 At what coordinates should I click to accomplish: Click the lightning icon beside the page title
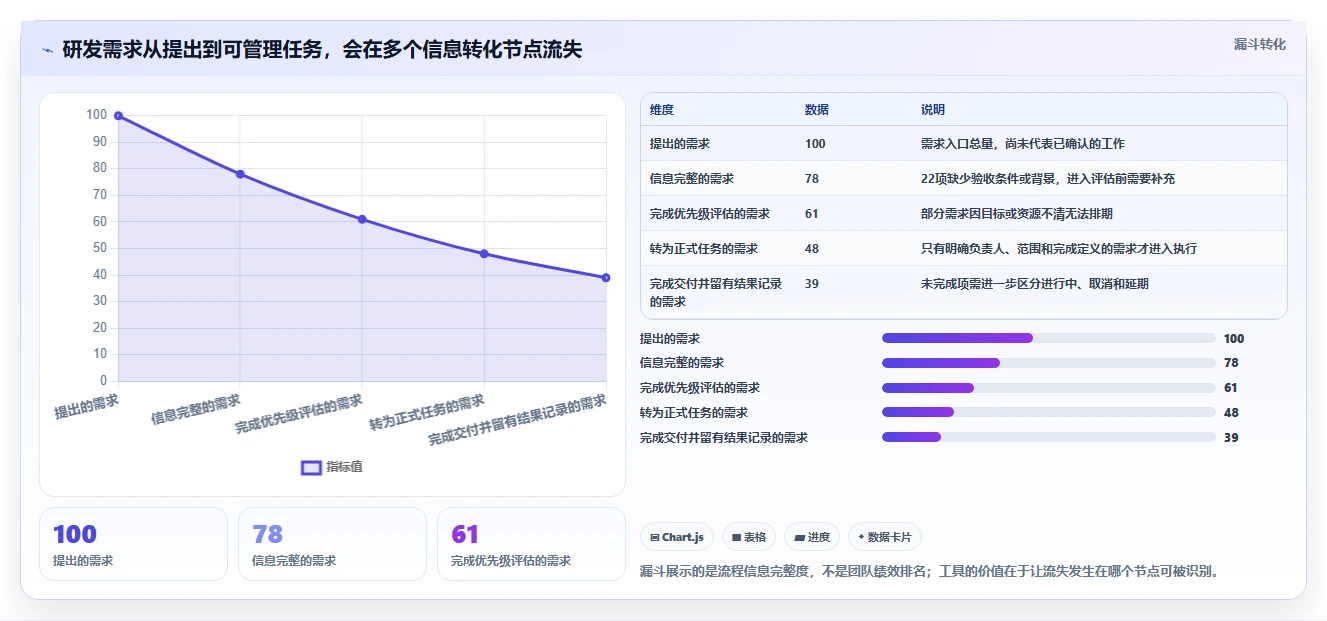47,50
